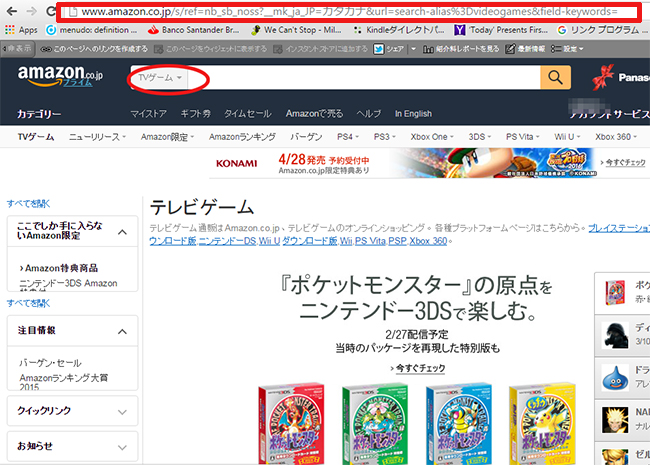This screenshot has width=650, height=465.
Task: Go back using browser back arrow
Action: coord(12,11)
